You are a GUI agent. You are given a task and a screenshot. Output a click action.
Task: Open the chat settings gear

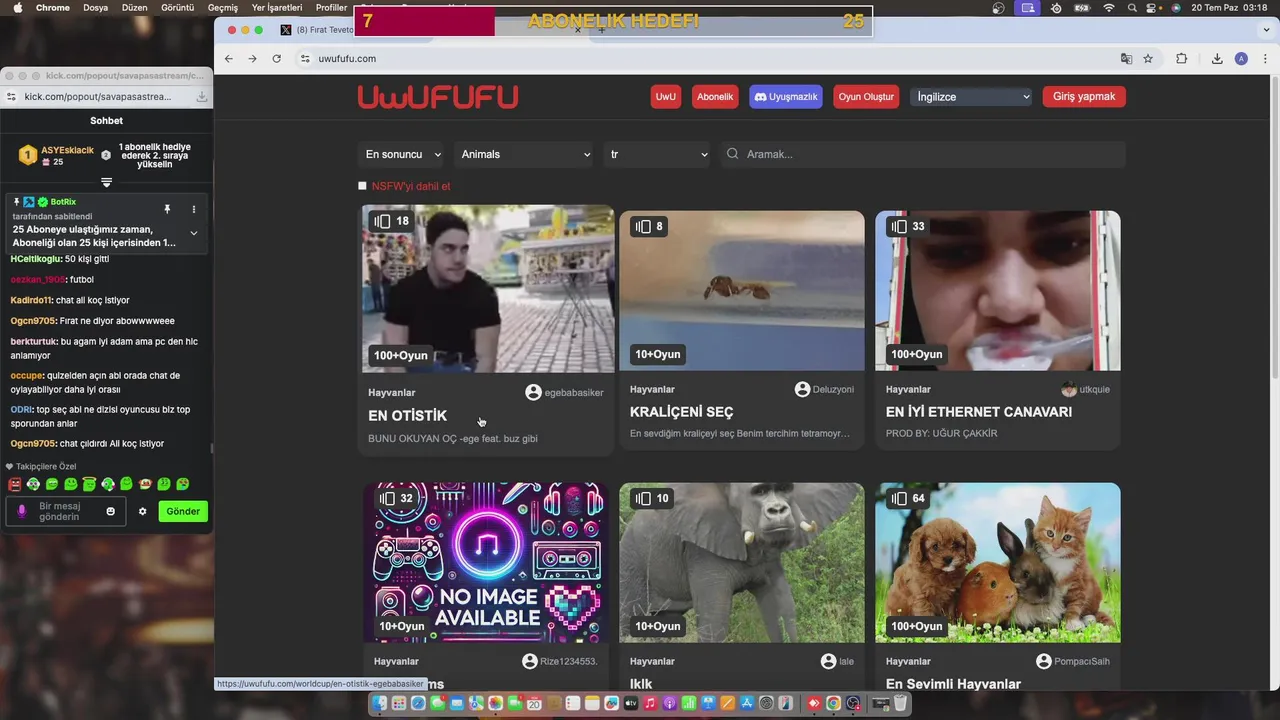point(142,511)
